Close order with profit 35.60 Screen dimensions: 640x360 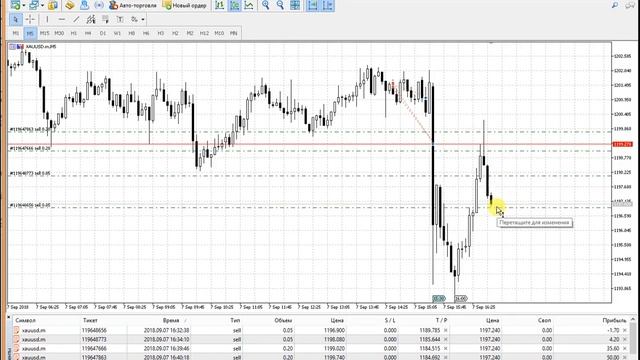click(625, 349)
